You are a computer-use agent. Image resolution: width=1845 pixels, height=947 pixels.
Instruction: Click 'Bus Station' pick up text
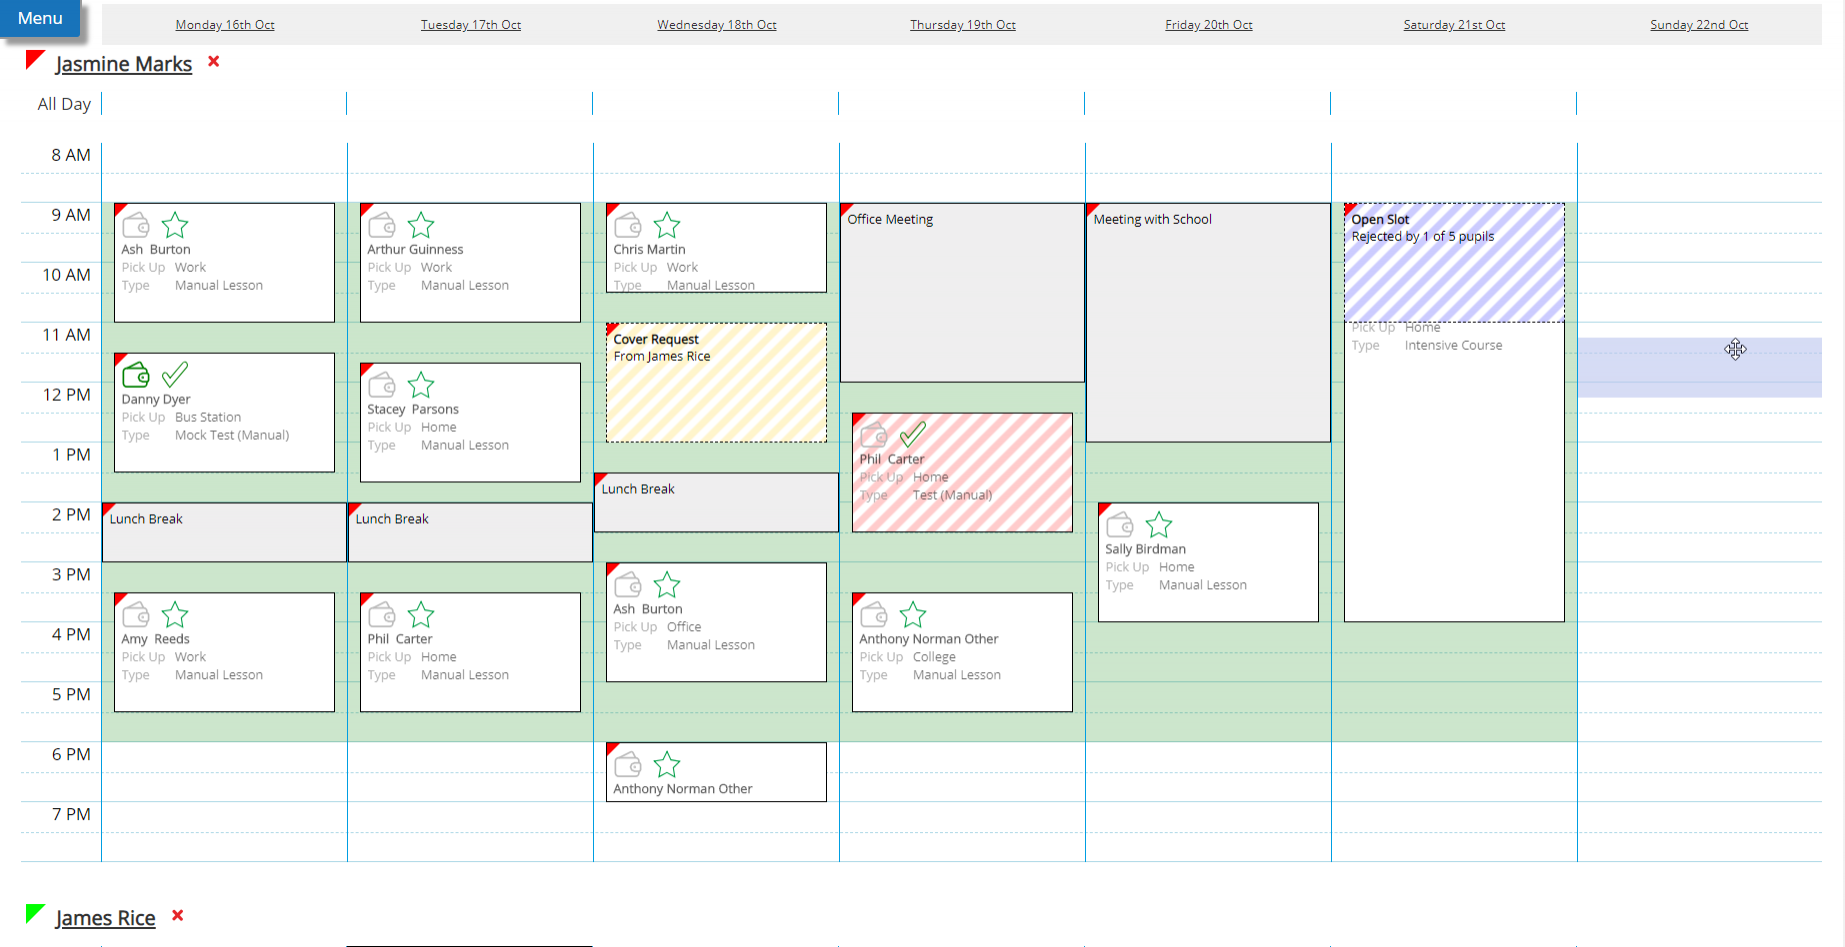208,417
